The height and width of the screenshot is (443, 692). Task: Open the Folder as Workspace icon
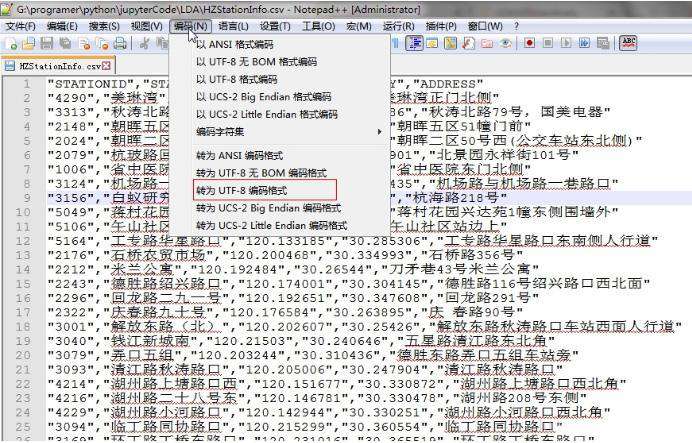(487, 43)
